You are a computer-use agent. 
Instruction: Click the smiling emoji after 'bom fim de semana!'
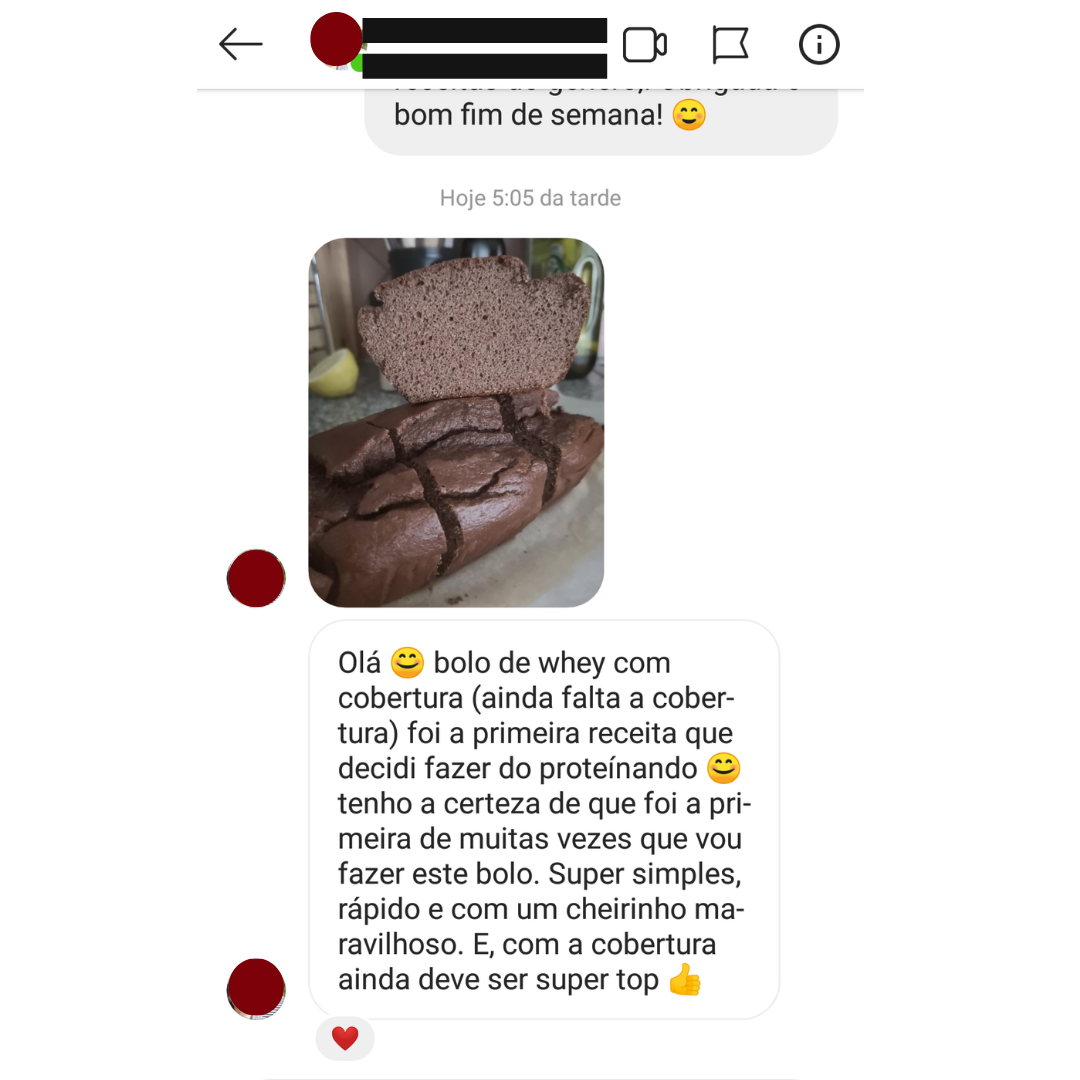(689, 115)
